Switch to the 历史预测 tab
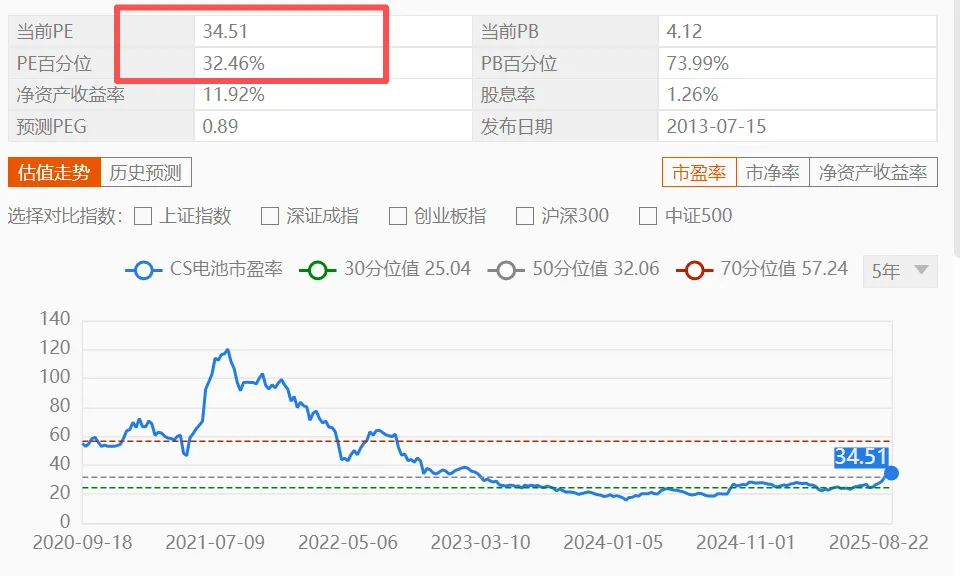Viewport: 960px width, 576px height. coord(145,172)
